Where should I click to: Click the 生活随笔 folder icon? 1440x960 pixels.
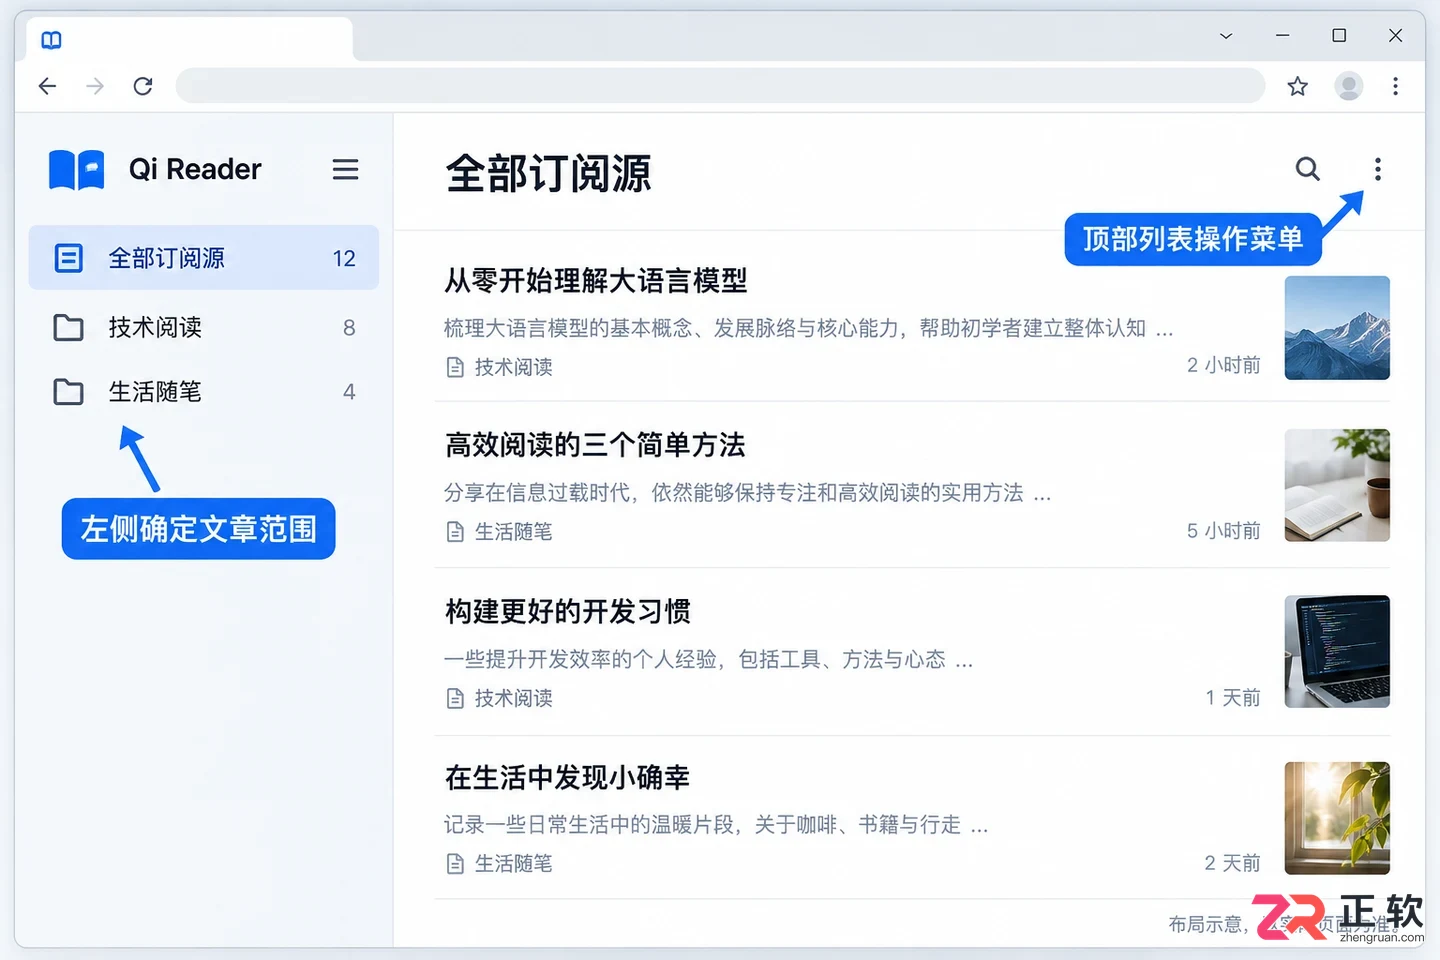[68, 391]
